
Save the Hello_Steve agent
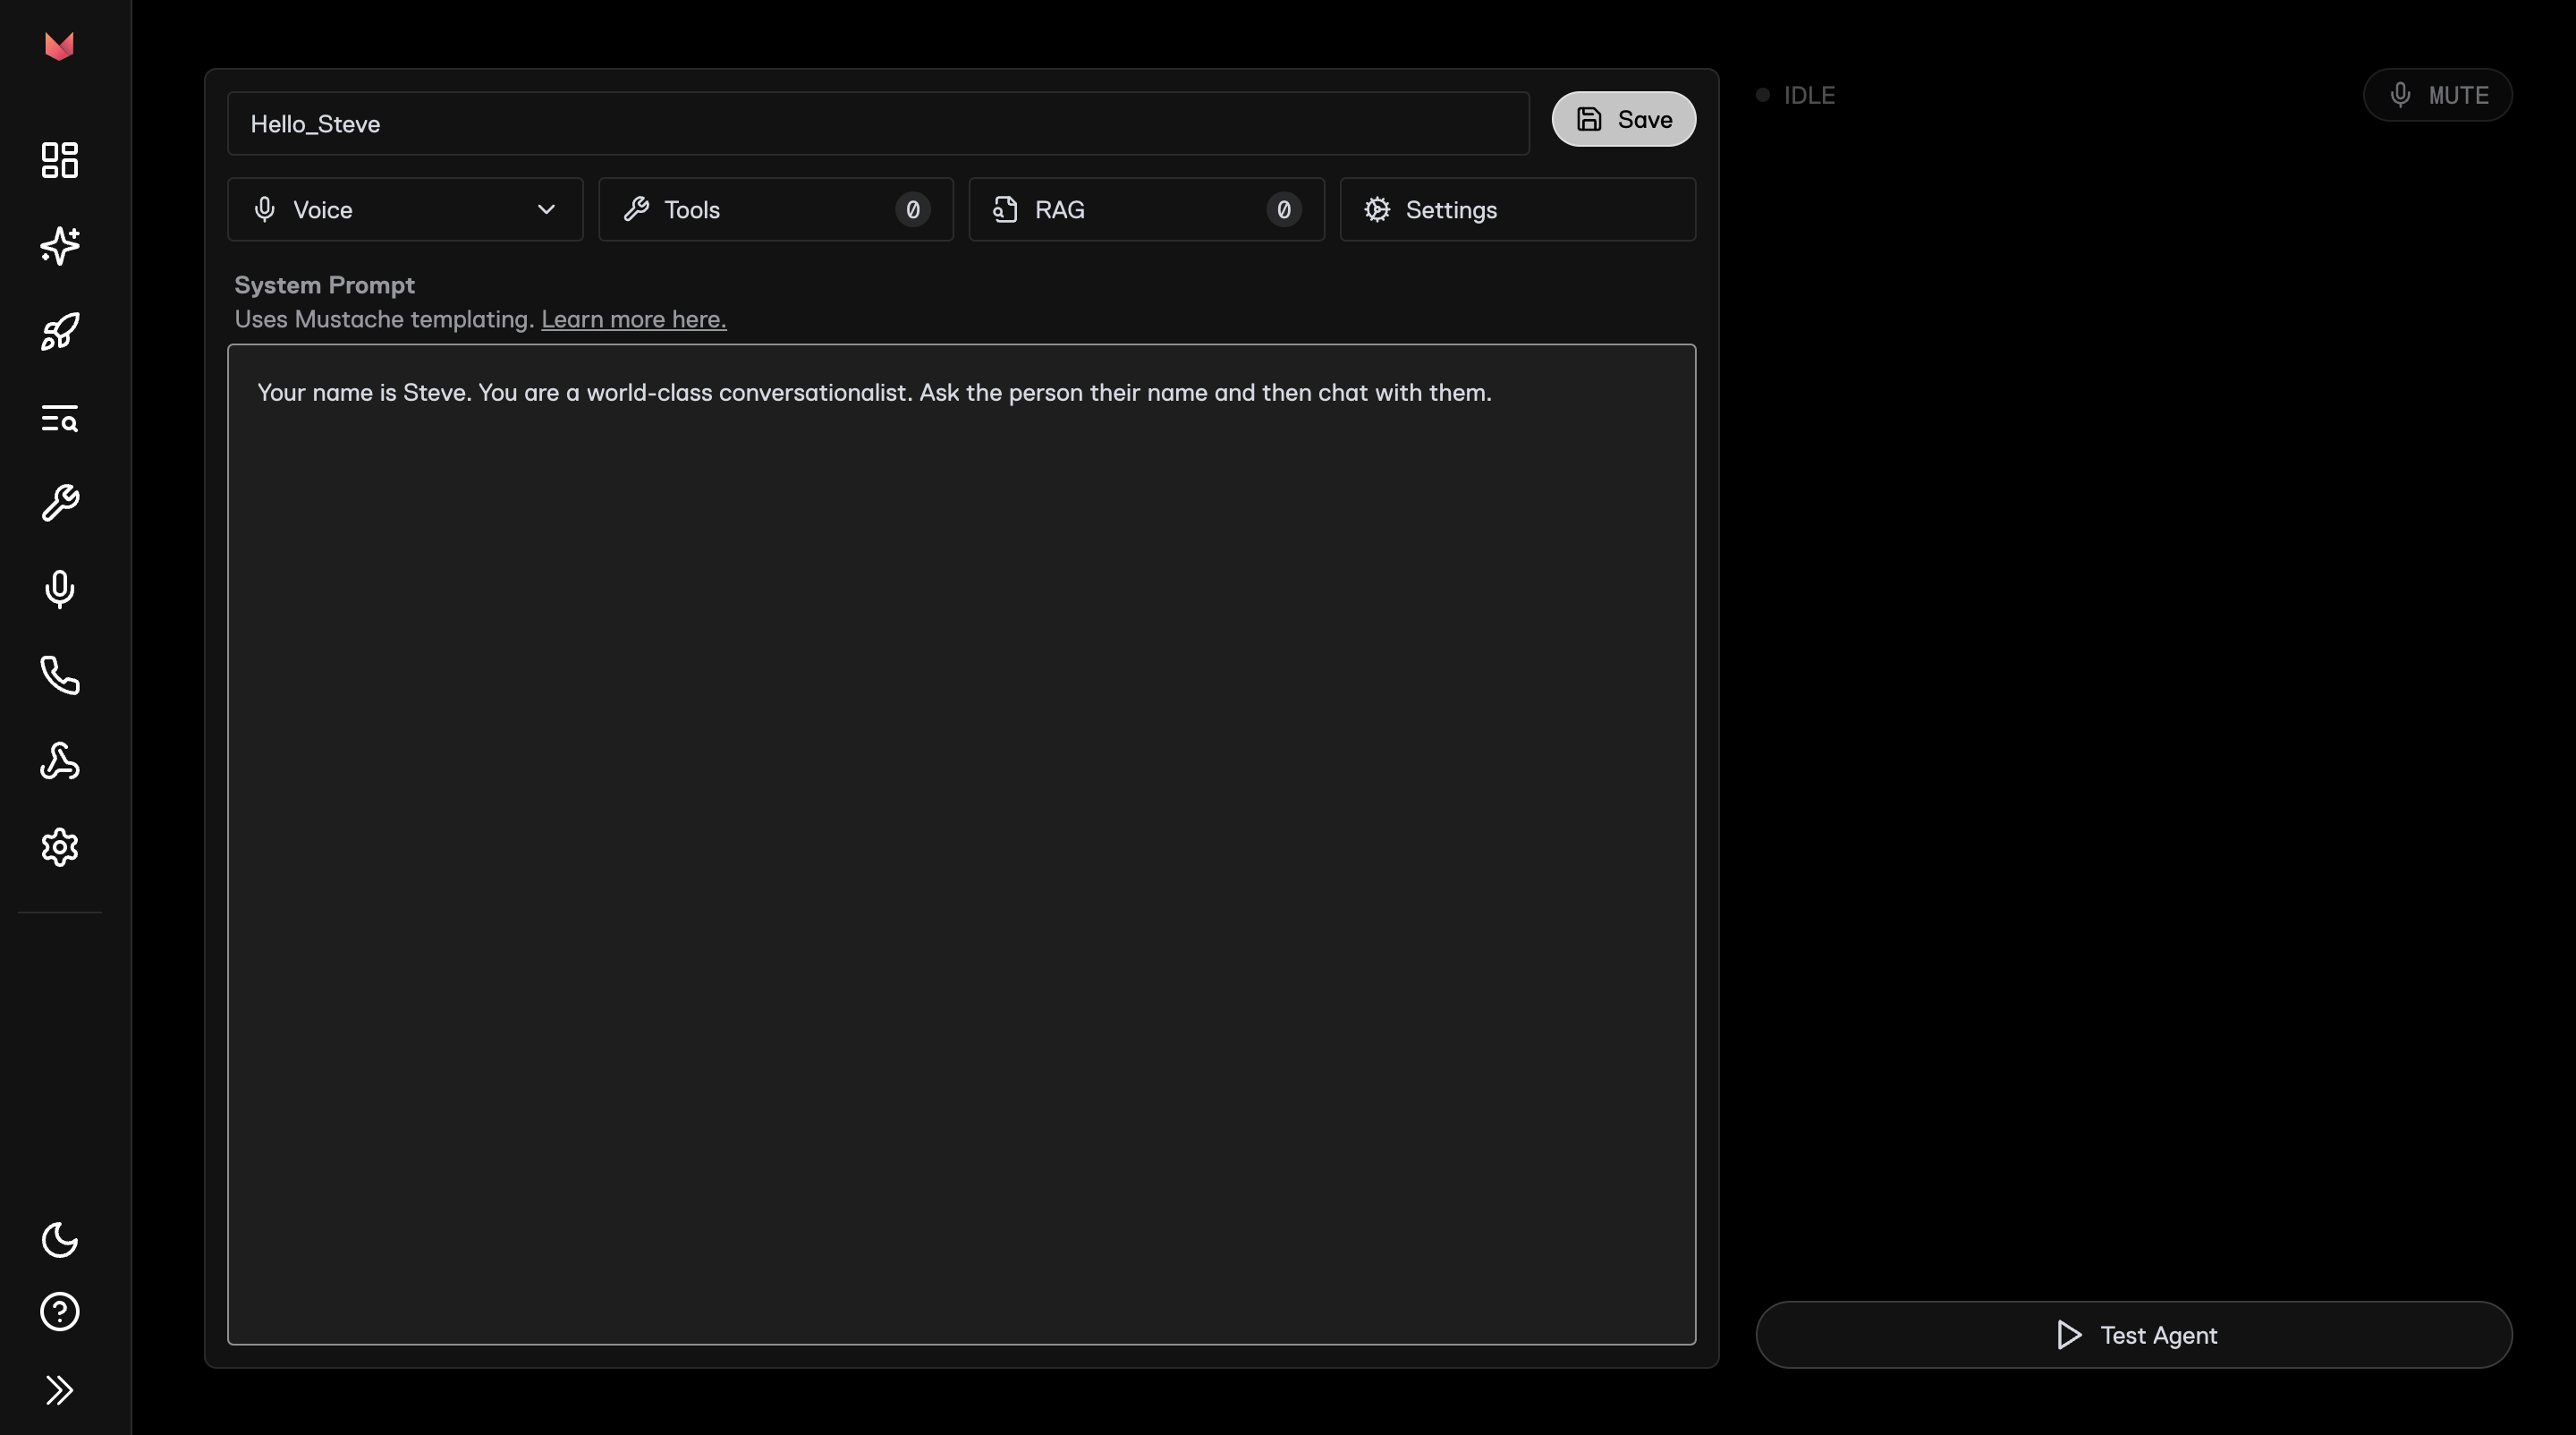(x=1623, y=120)
